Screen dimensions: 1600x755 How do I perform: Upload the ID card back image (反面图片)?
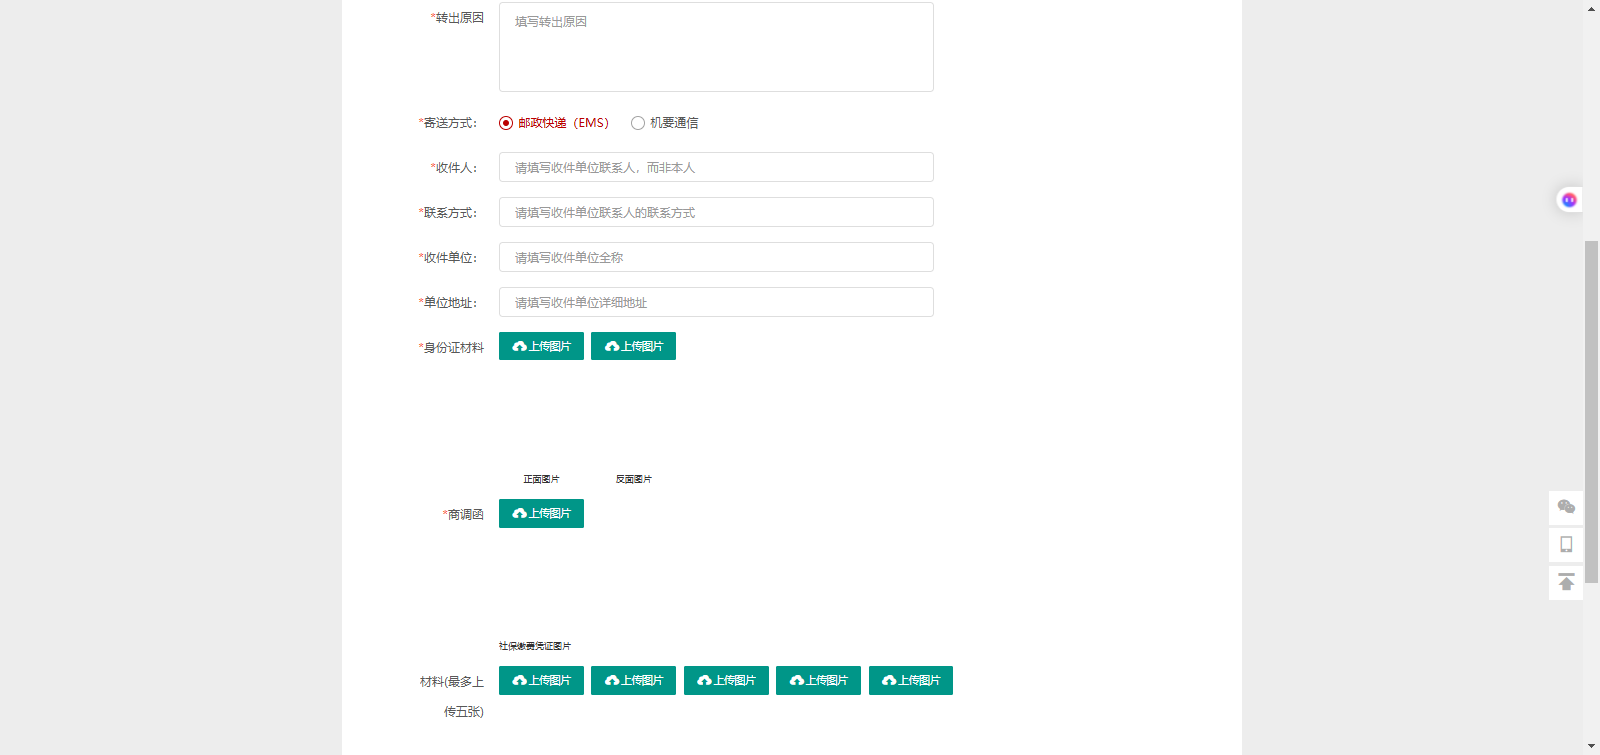(x=633, y=346)
